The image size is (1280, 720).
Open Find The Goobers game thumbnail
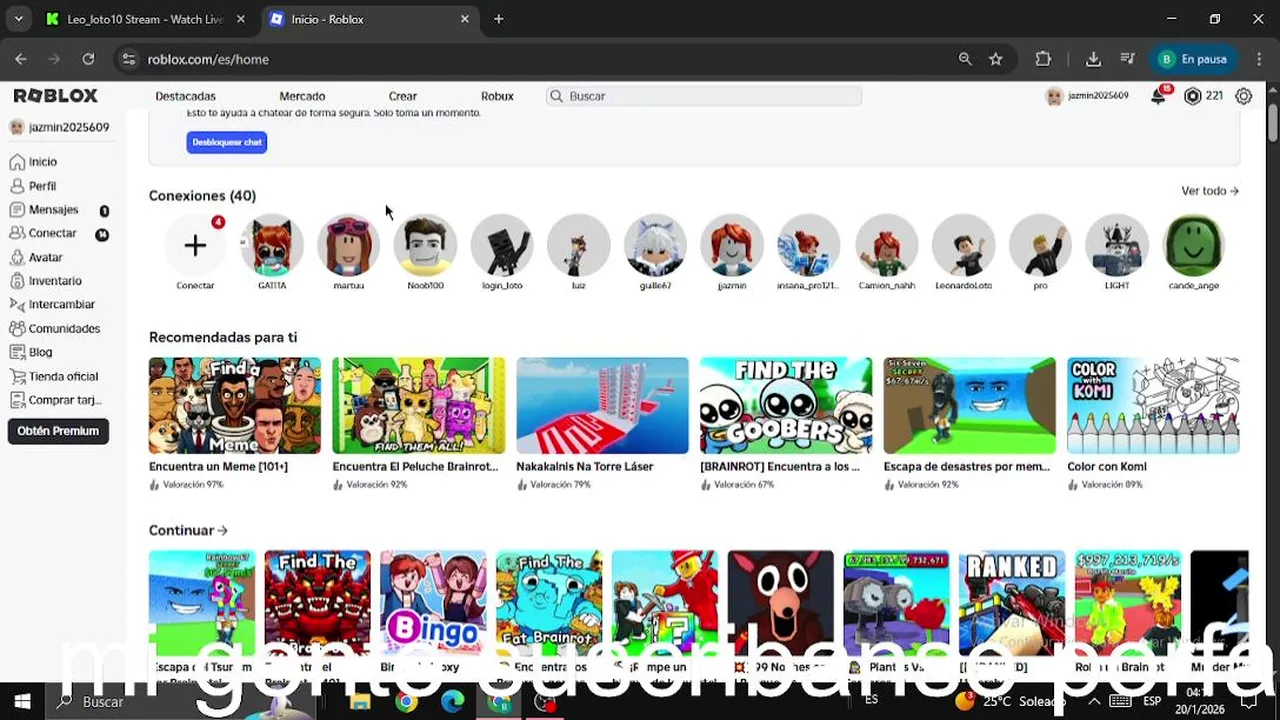click(786, 405)
